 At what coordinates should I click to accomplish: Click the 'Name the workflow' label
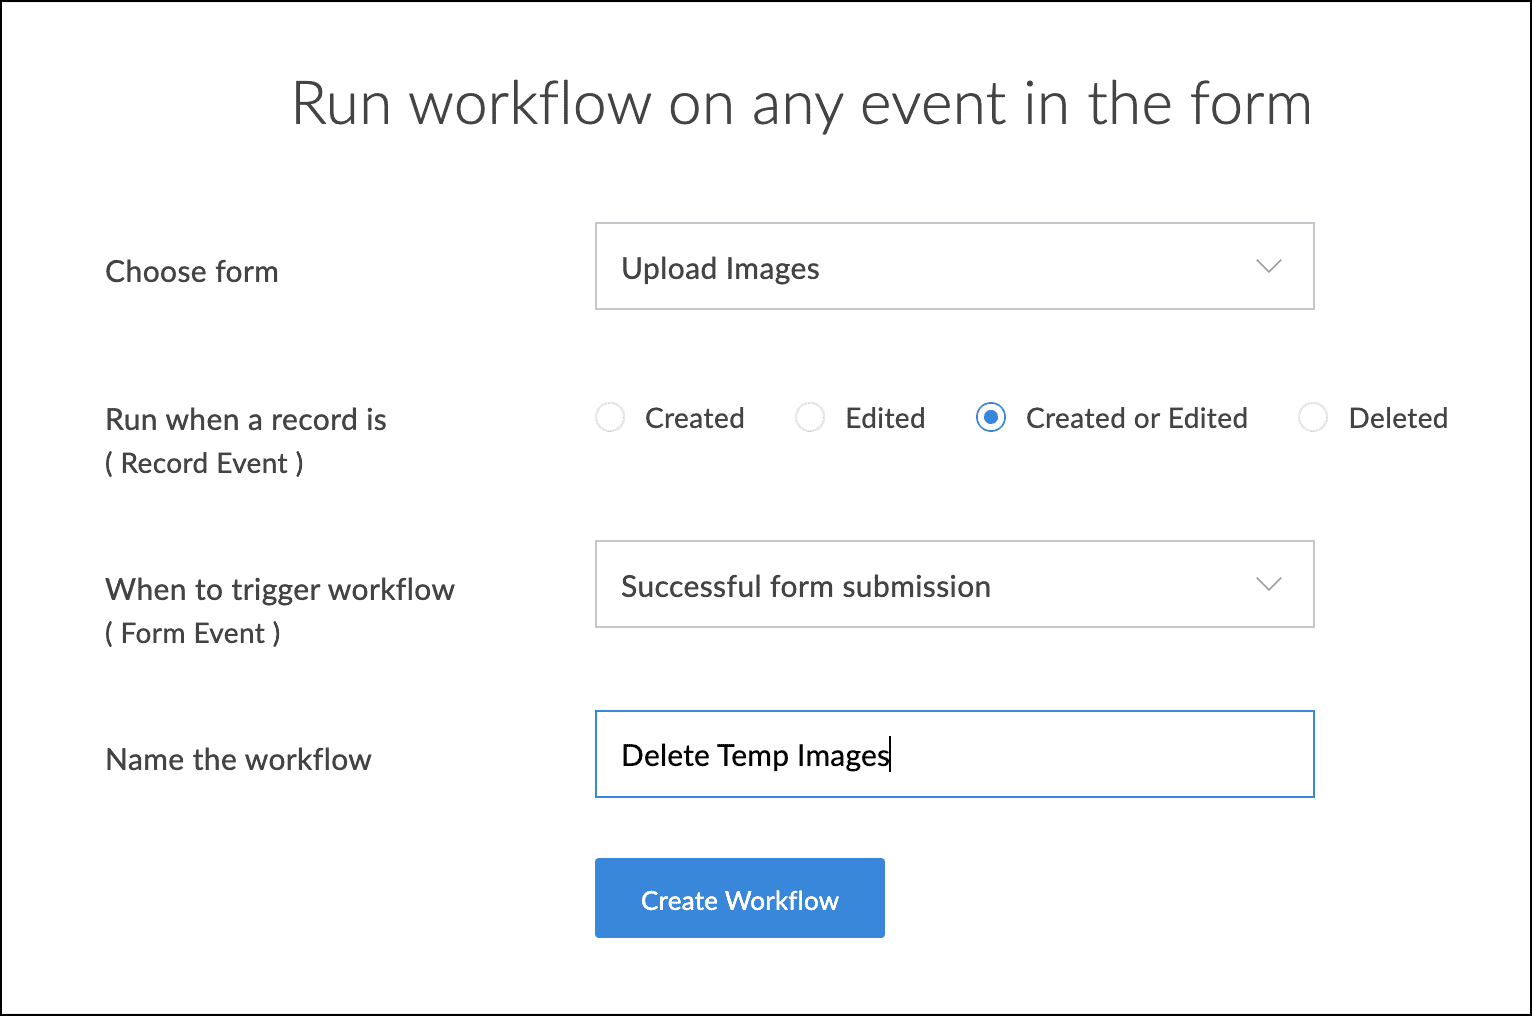click(x=238, y=760)
